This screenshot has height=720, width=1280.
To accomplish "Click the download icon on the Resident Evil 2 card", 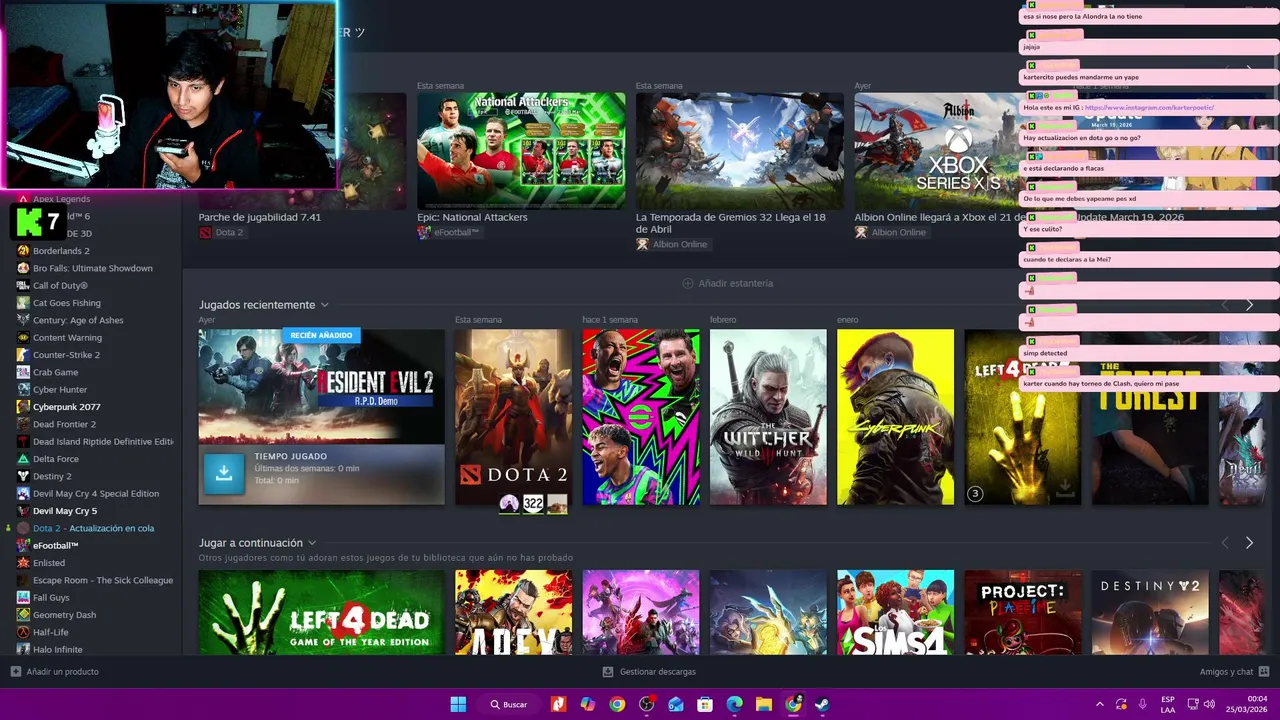I will click(224, 474).
